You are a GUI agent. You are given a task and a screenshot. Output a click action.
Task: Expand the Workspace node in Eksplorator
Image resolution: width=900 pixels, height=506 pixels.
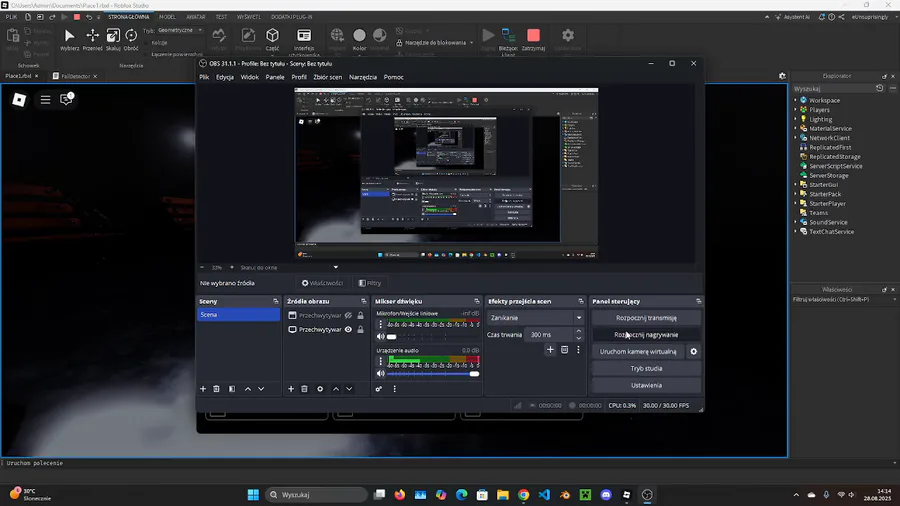tap(796, 100)
